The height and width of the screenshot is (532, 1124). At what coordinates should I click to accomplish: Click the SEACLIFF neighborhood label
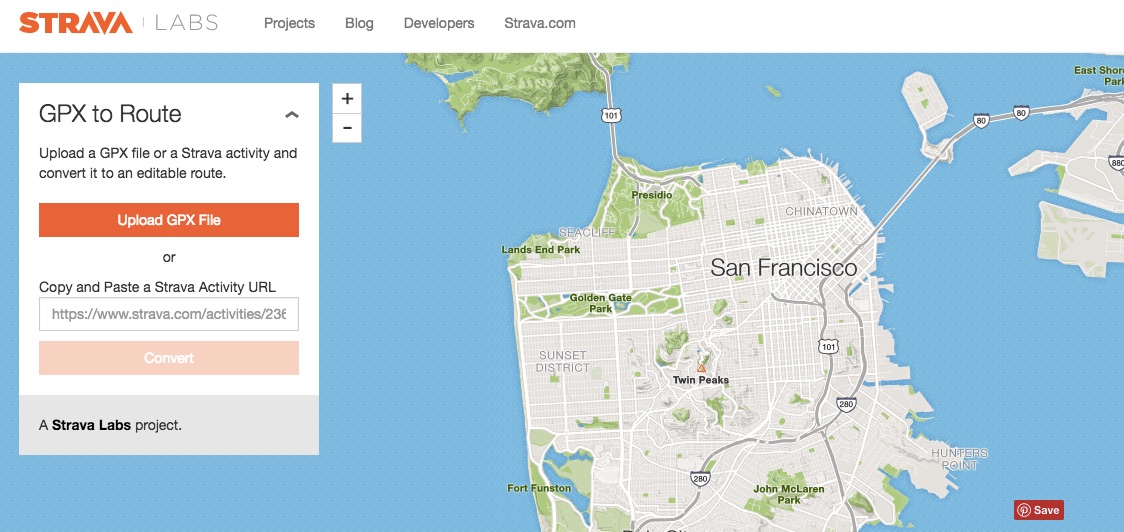click(x=586, y=232)
